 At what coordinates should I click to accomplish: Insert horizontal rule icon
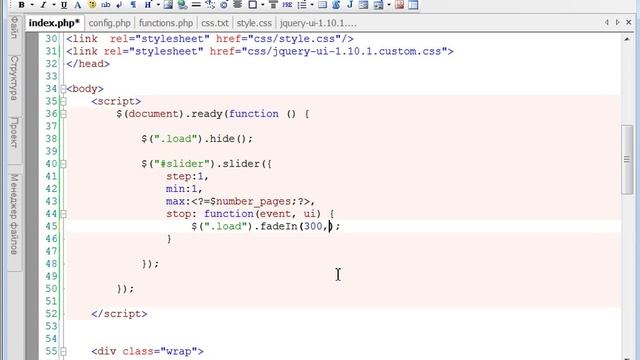[x=196, y=5]
